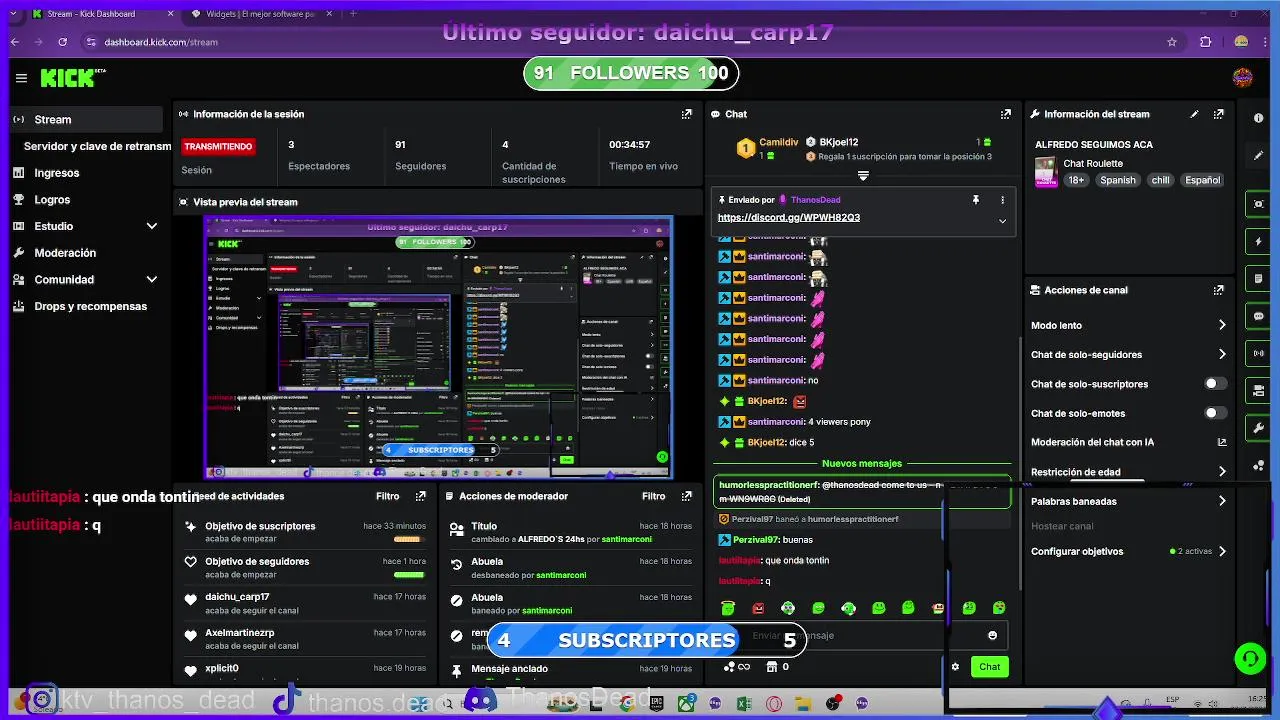Open Servidor y clave de retransmisión

tap(97, 146)
